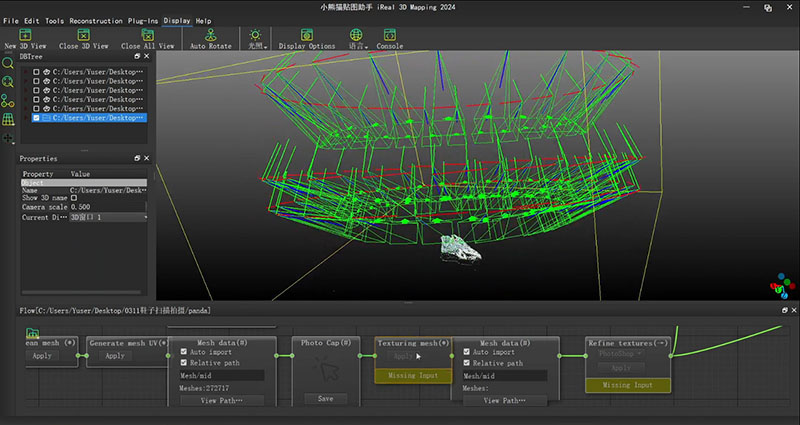Click the Properties panel horizontal scrollbar
Image resolution: width=800 pixels, height=425 pixels.
point(82,292)
